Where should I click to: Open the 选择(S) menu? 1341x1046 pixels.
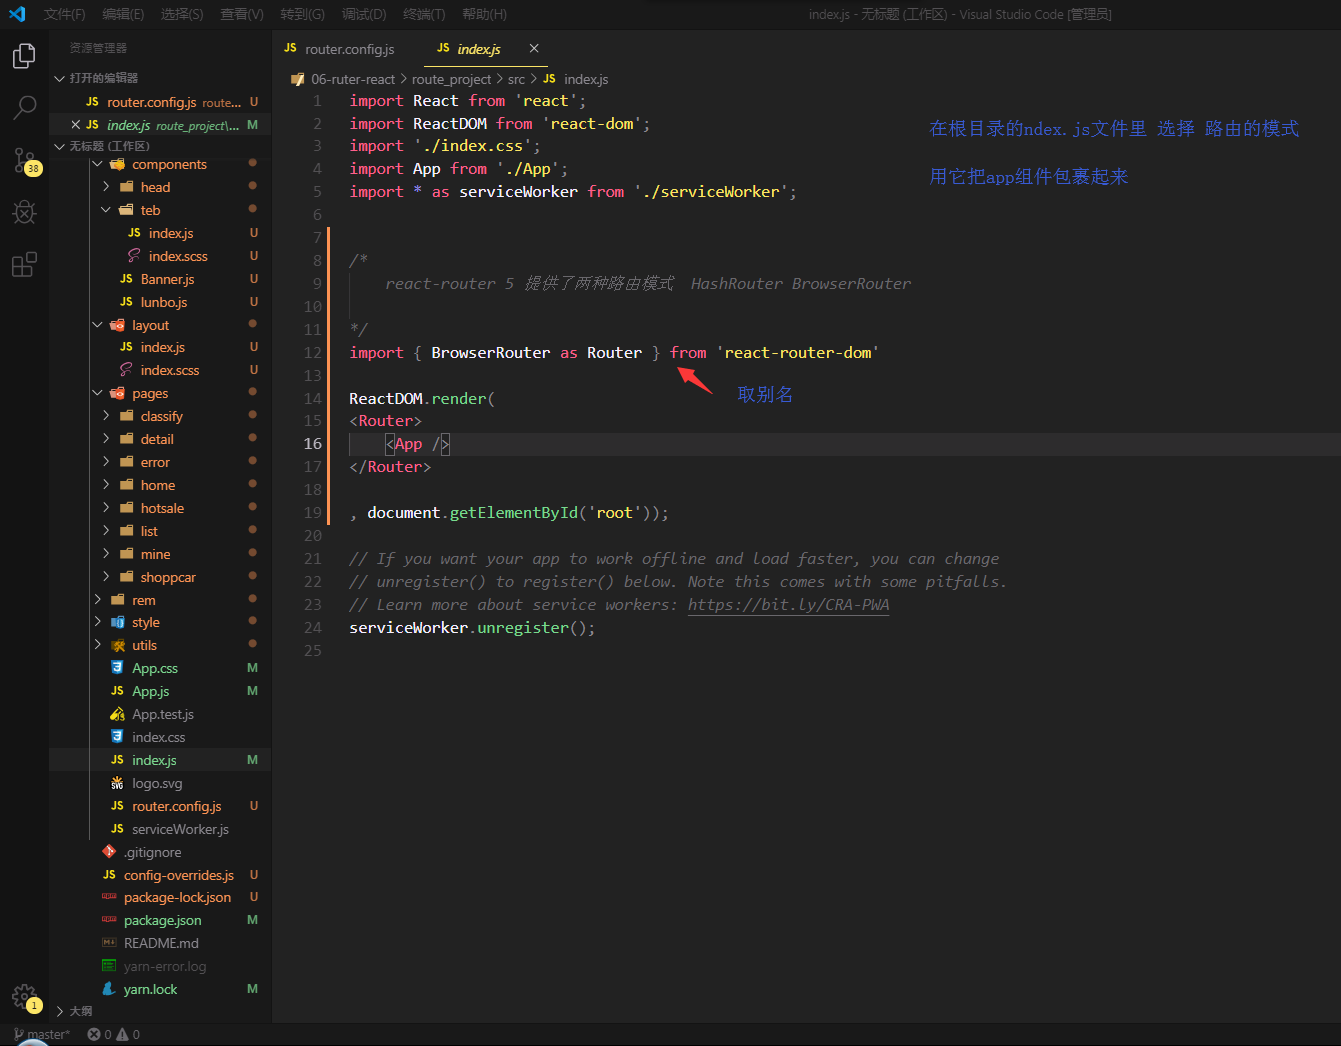tap(182, 14)
